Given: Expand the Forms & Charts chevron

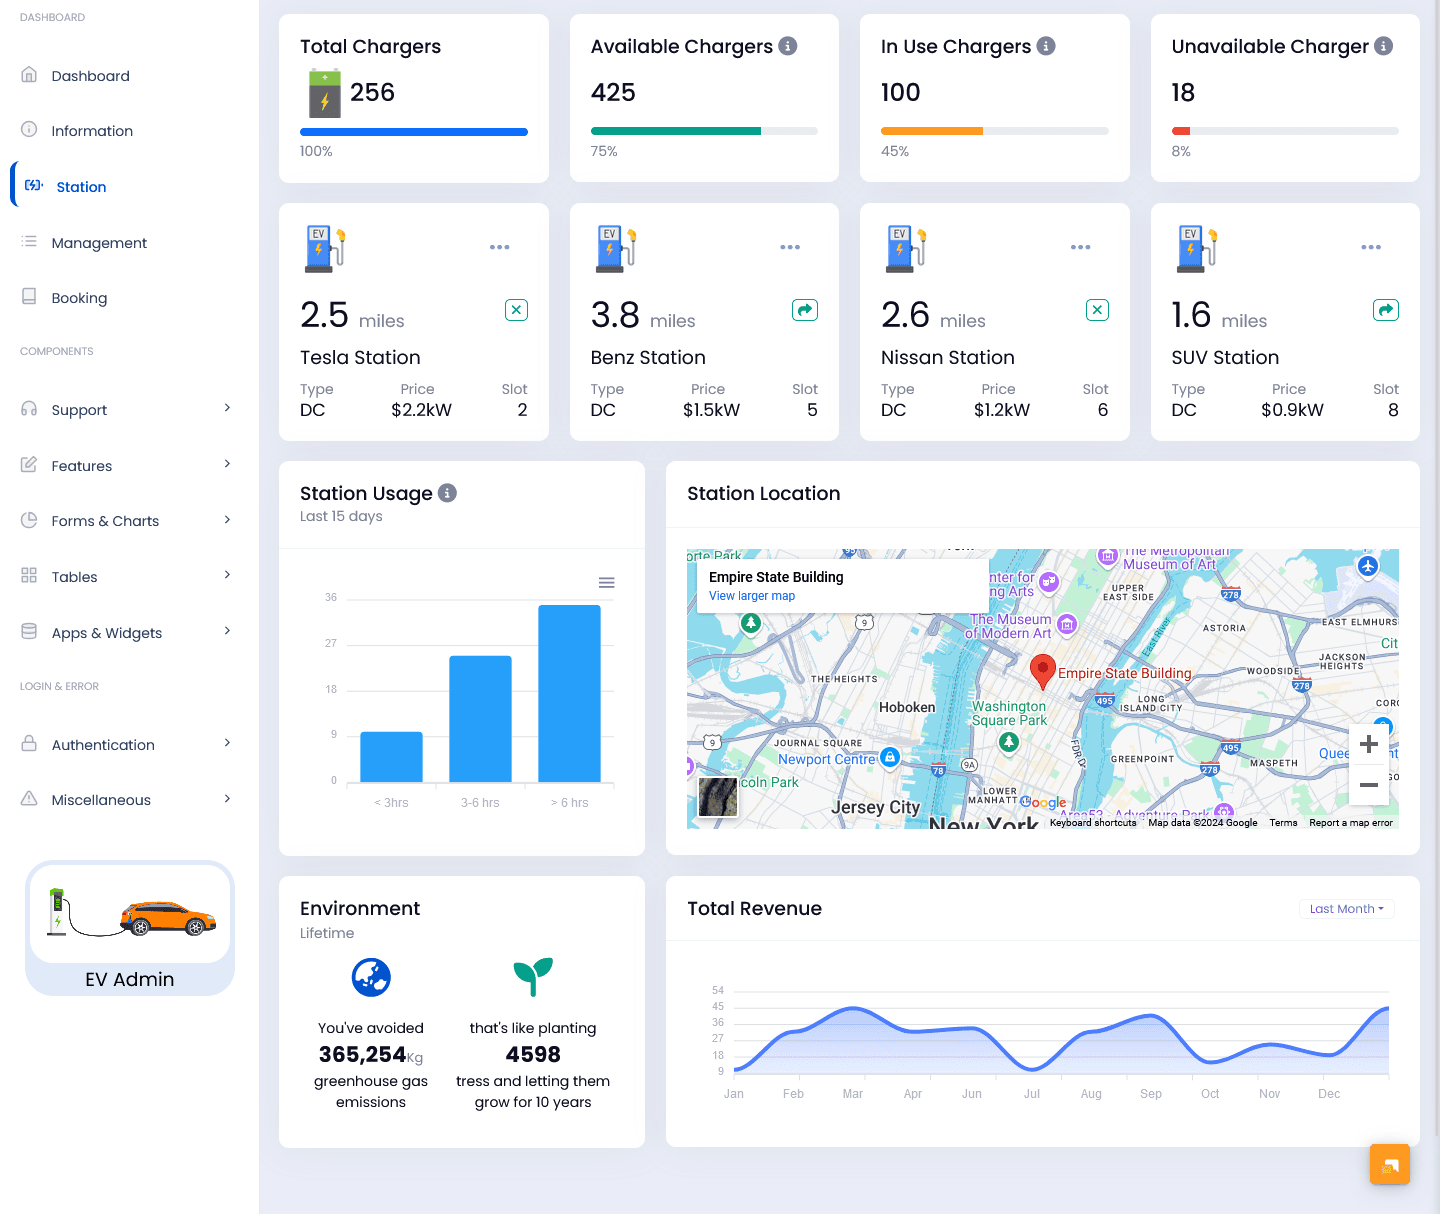Looking at the screenshot, I should tap(227, 520).
